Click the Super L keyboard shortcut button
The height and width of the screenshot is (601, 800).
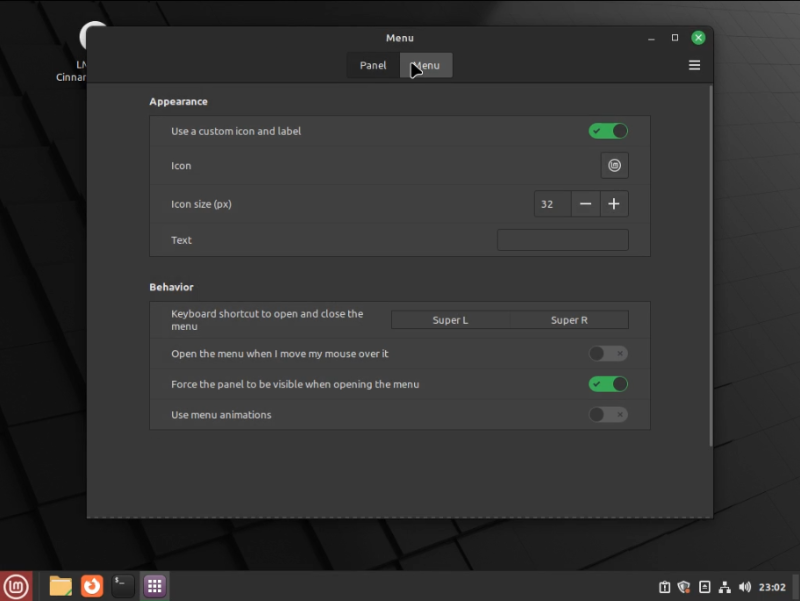(x=450, y=320)
